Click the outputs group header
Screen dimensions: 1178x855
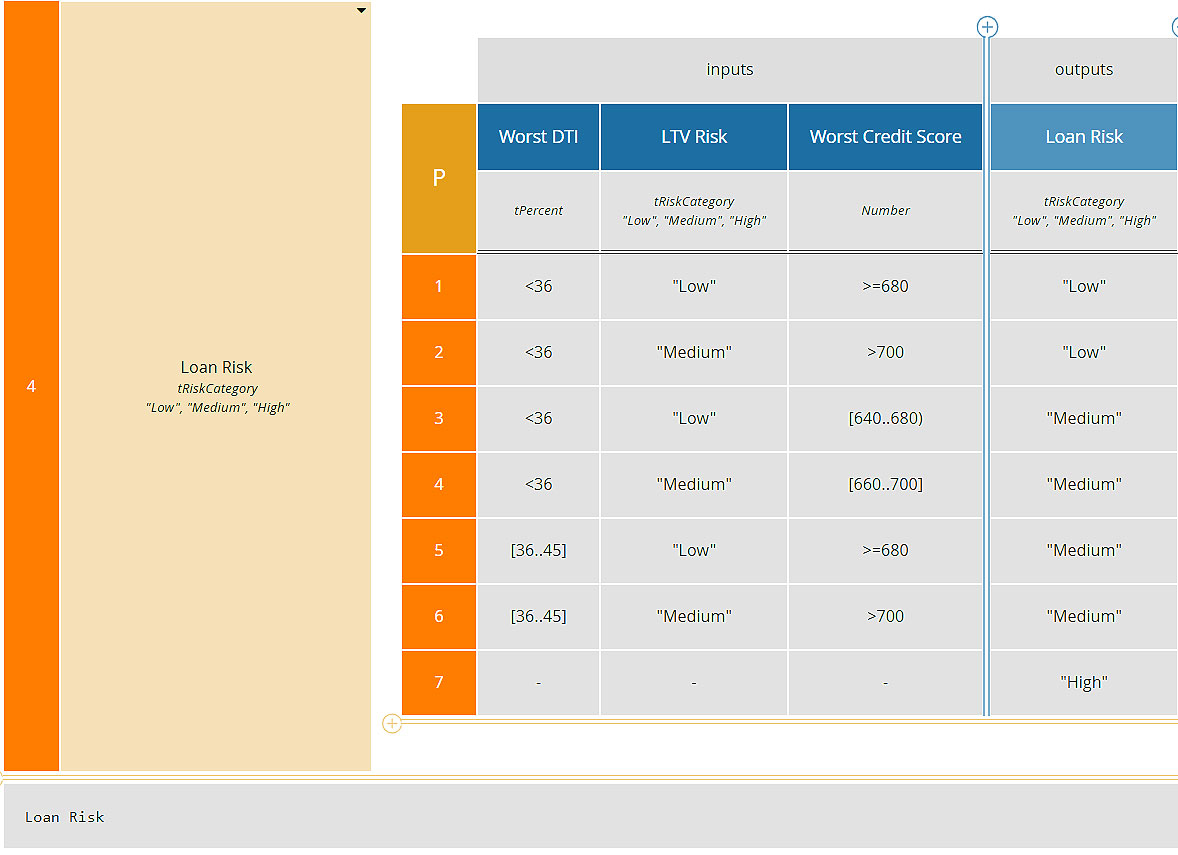(x=1084, y=70)
